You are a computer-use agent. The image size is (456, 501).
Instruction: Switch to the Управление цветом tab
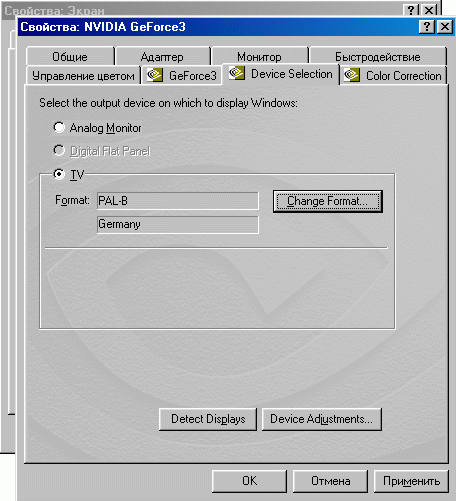(x=83, y=76)
